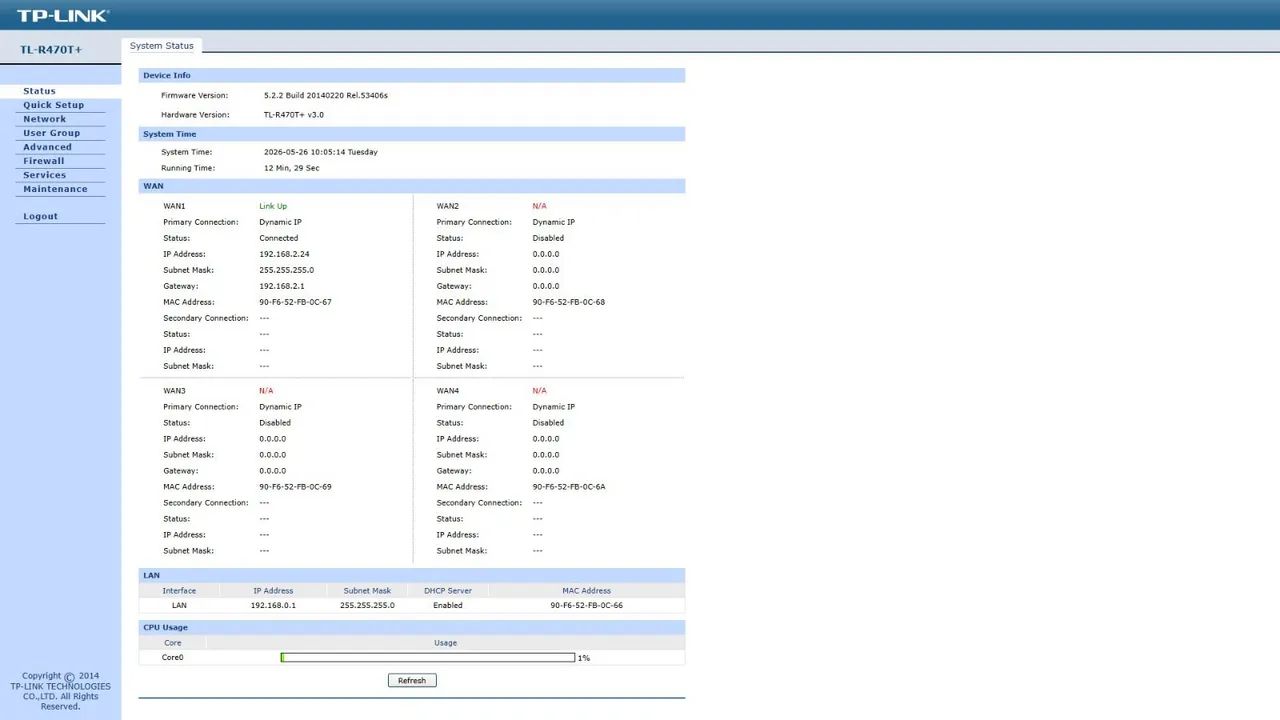Click the Core0 row label
The image size is (1280, 720).
click(x=173, y=658)
